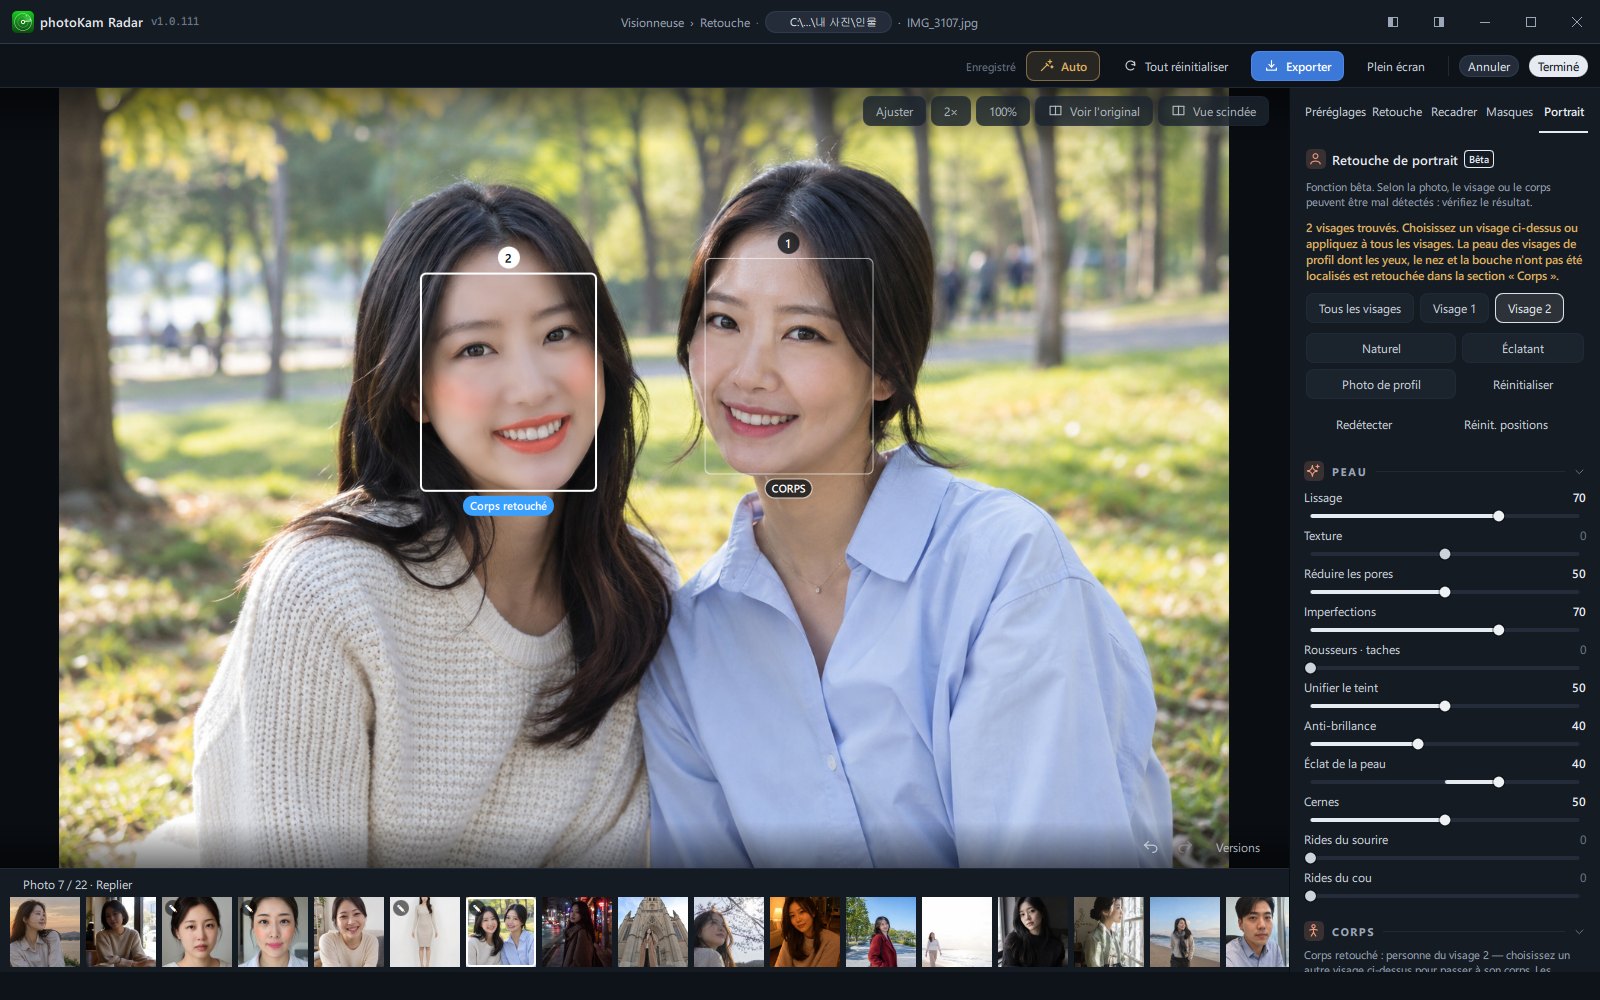Adjust the Unifier le teint slider
This screenshot has width=1600, height=1000.
coord(1444,706)
